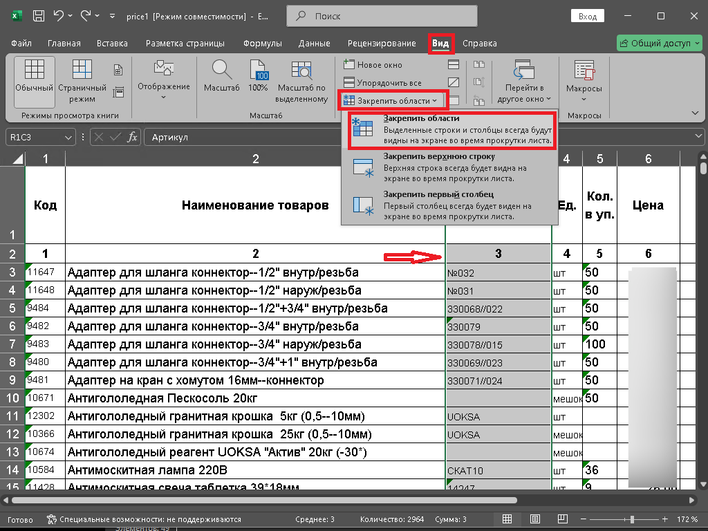Open the Справка tab

coord(480,43)
